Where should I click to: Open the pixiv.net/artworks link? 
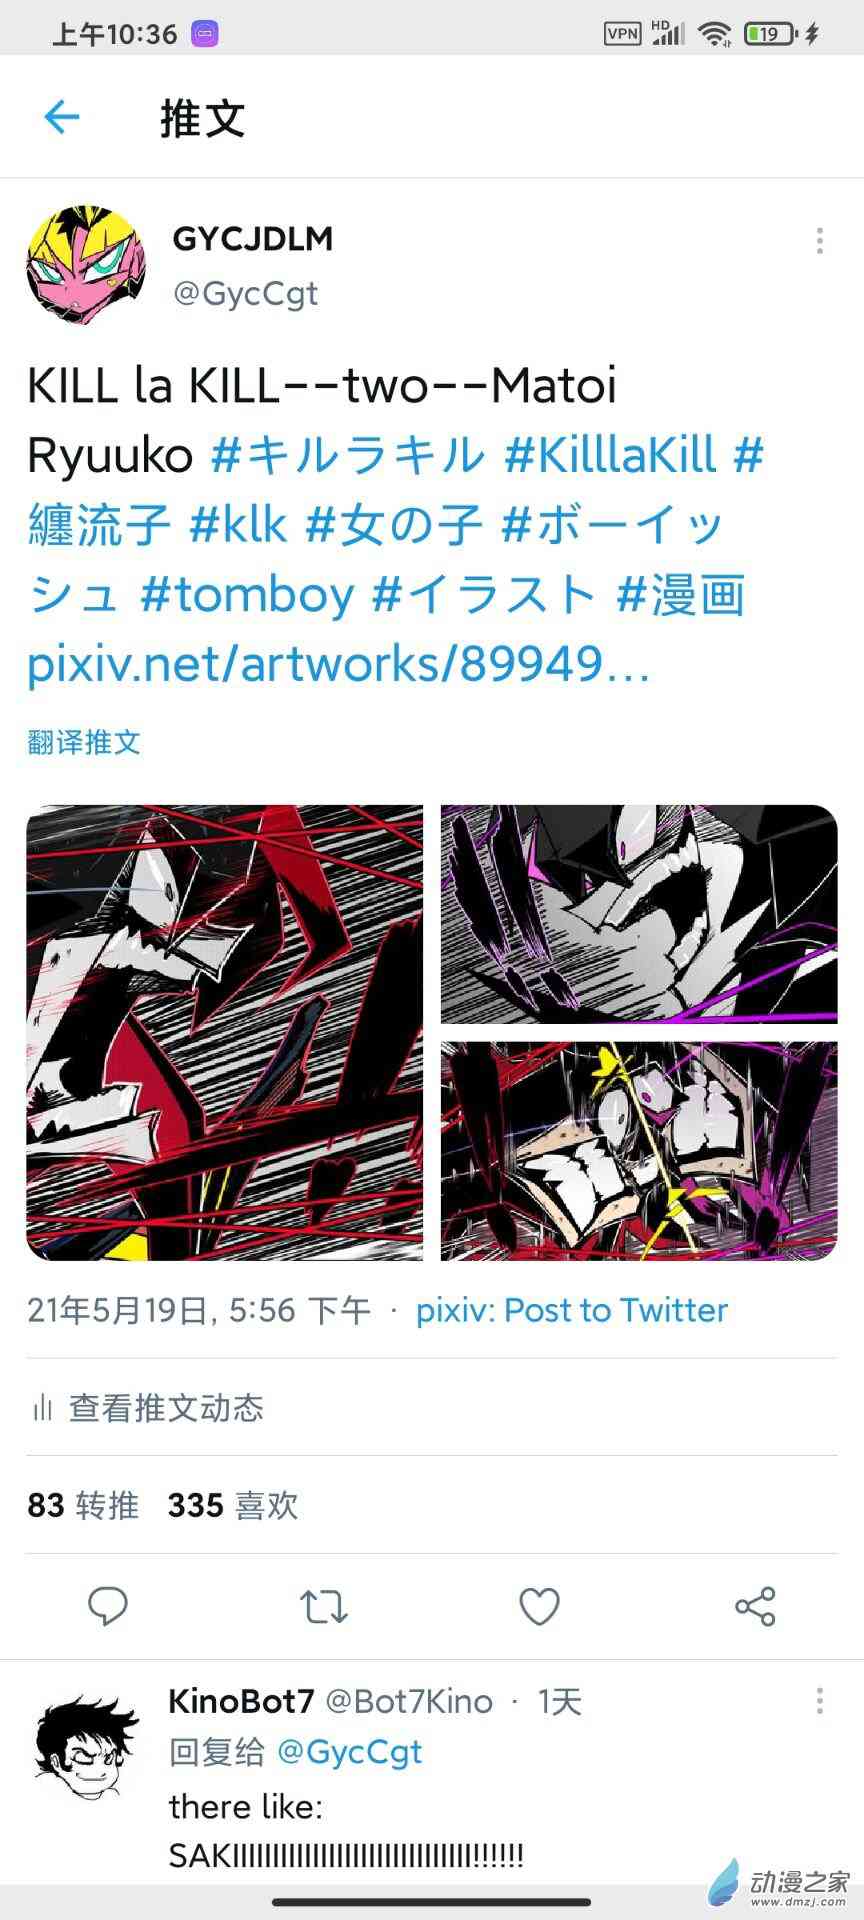pyautogui.click(x=339, y=663)
